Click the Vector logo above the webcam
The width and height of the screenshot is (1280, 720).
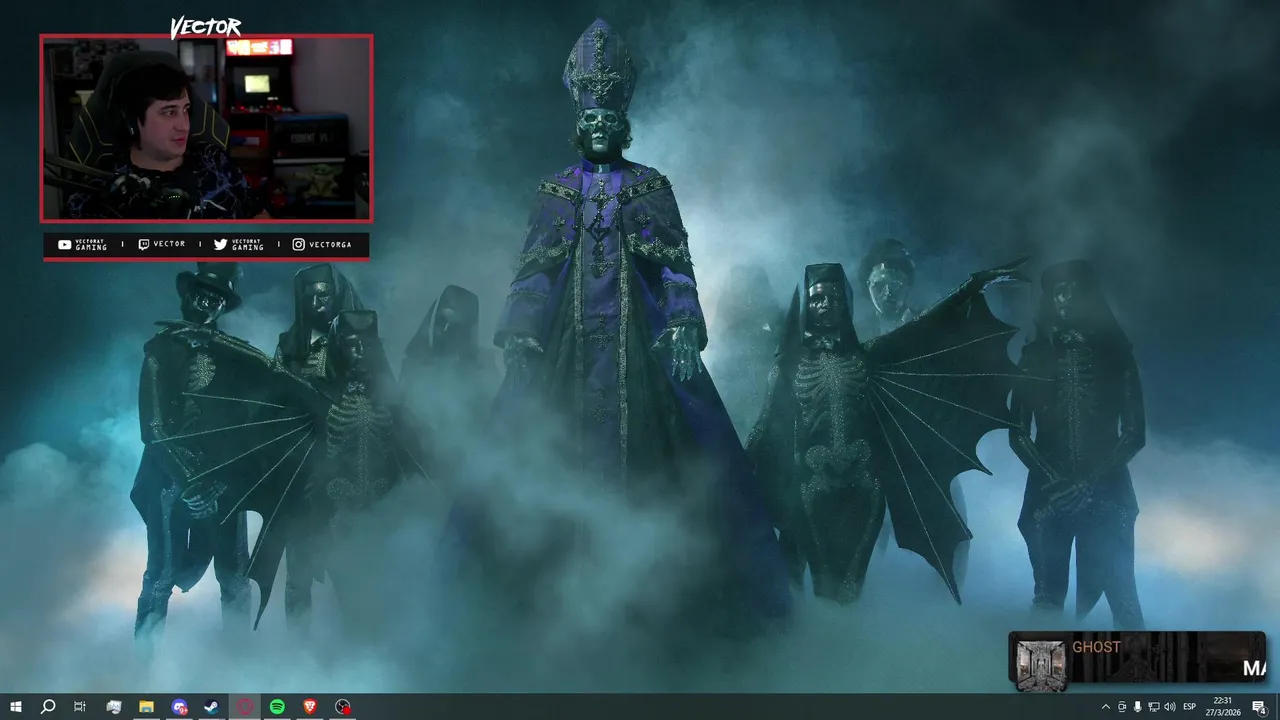click(206, 27)
